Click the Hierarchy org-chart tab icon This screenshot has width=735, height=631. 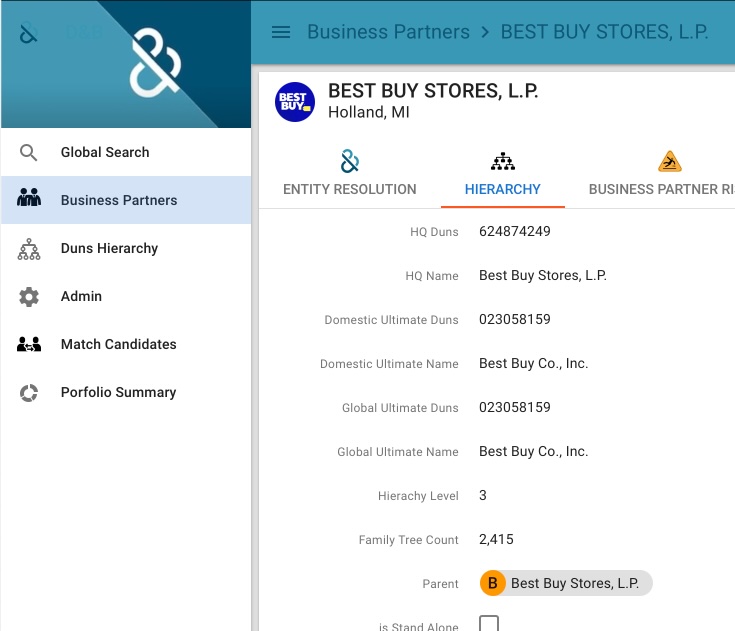pyautogui.click(x=502, y=161)
